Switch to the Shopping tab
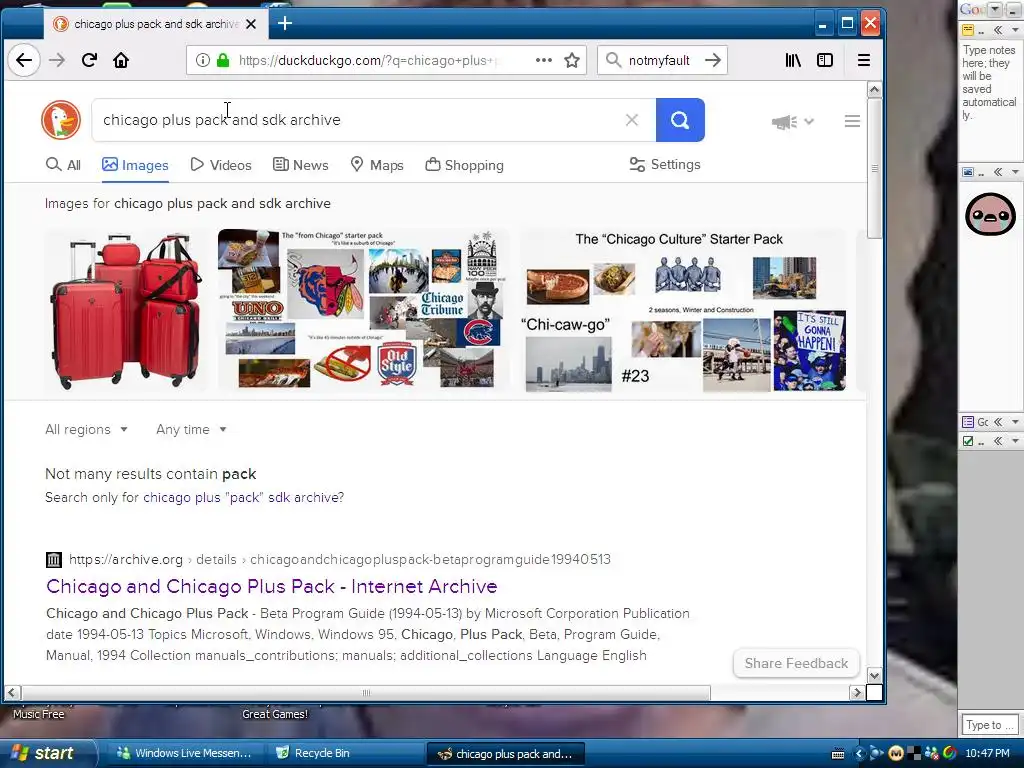 pyautogui.click(x=464, y=165)
